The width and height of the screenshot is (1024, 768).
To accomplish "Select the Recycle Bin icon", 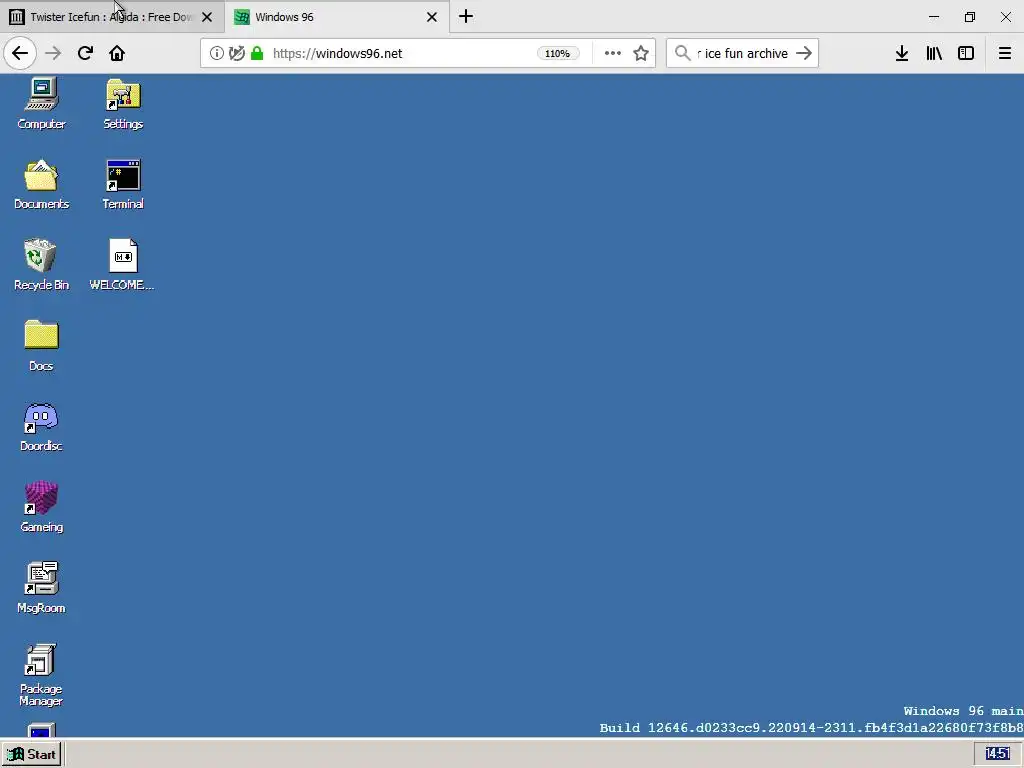I will coord(41,264).
